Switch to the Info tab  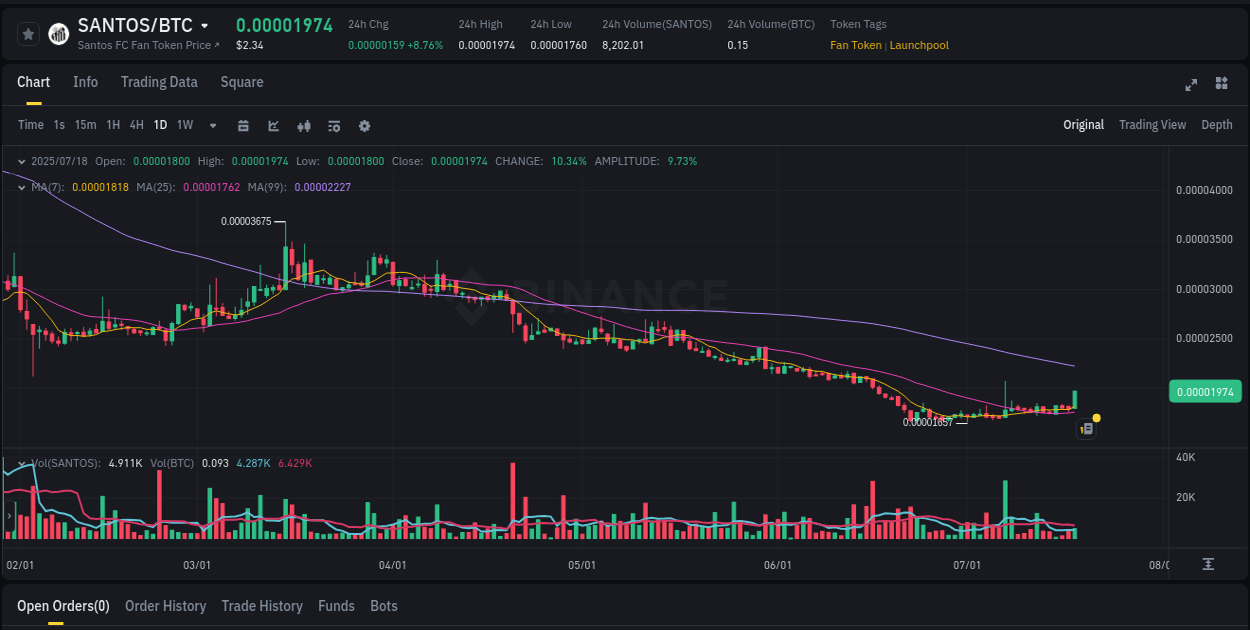pos(85,82)
